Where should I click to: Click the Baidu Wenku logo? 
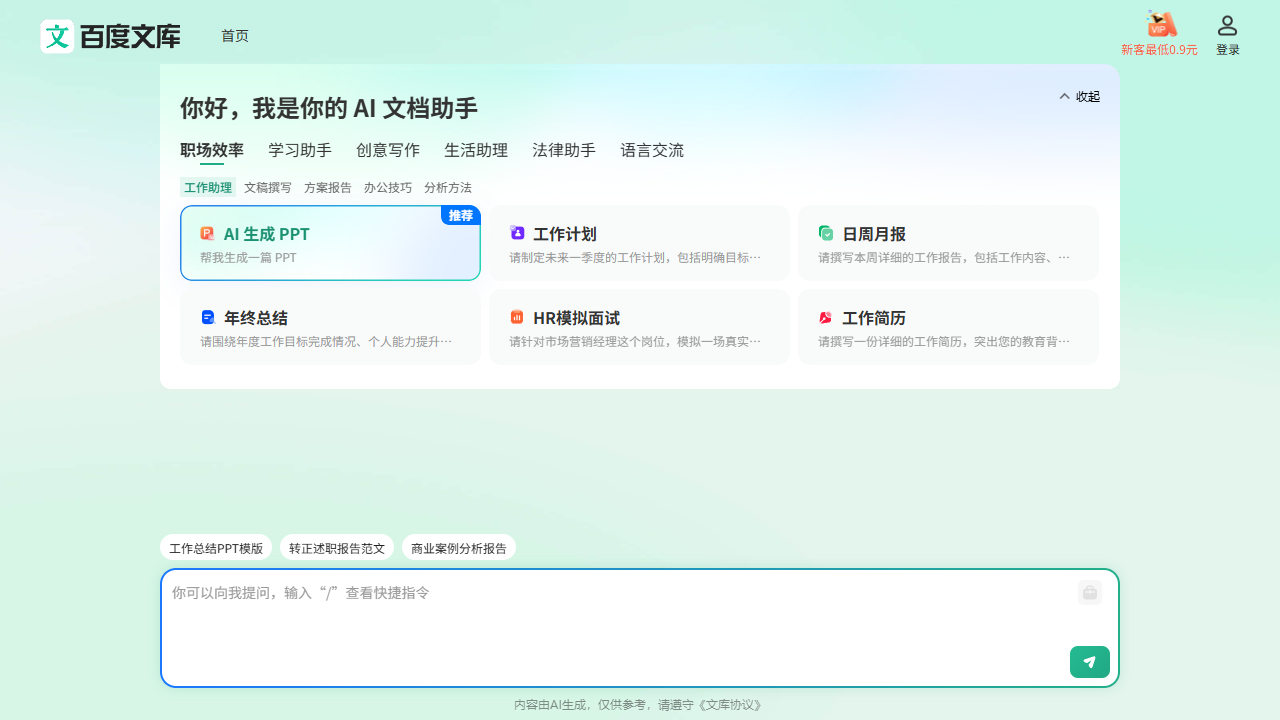(110, 37)
